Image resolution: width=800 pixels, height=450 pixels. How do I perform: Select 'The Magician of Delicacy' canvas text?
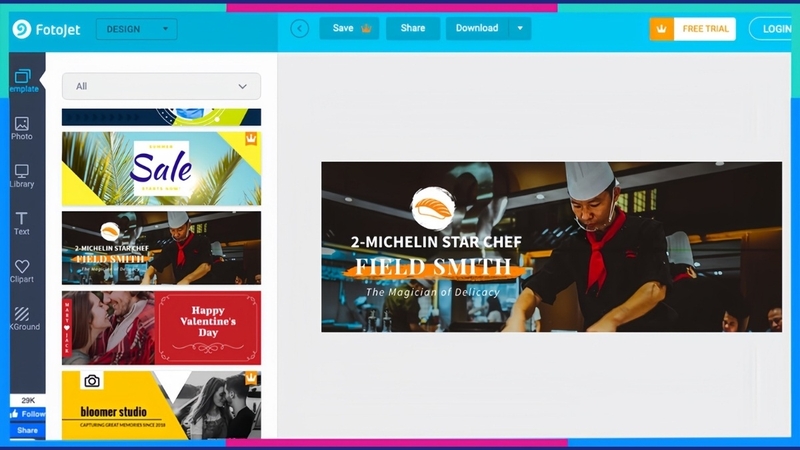click(433, 292)
